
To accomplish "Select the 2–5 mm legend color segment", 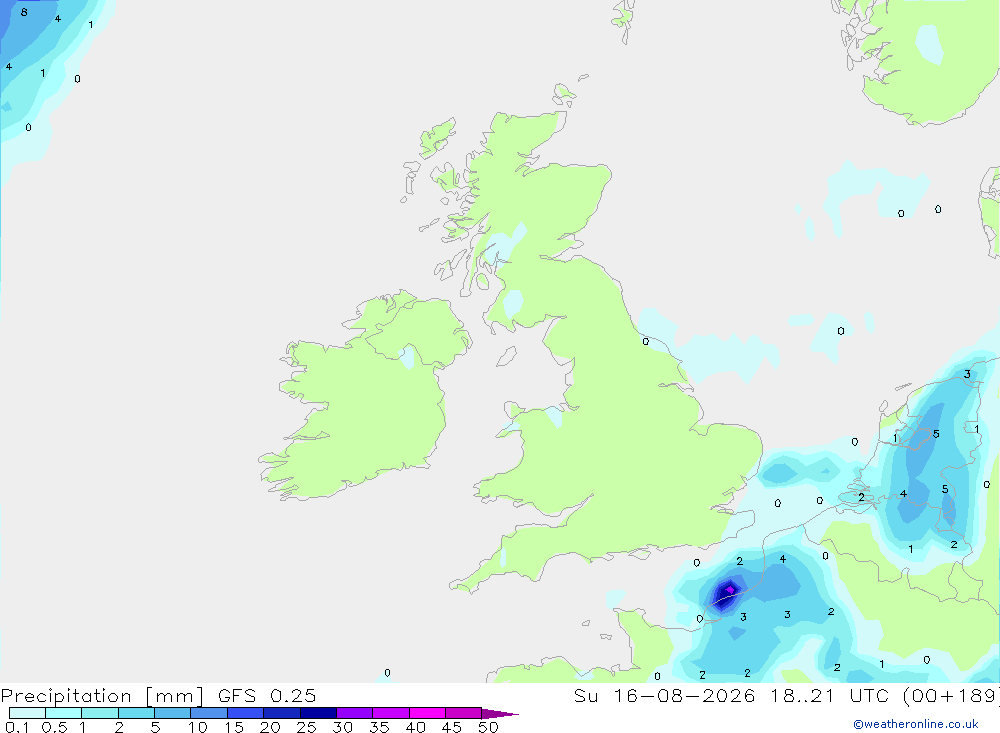I will (136, 713).
